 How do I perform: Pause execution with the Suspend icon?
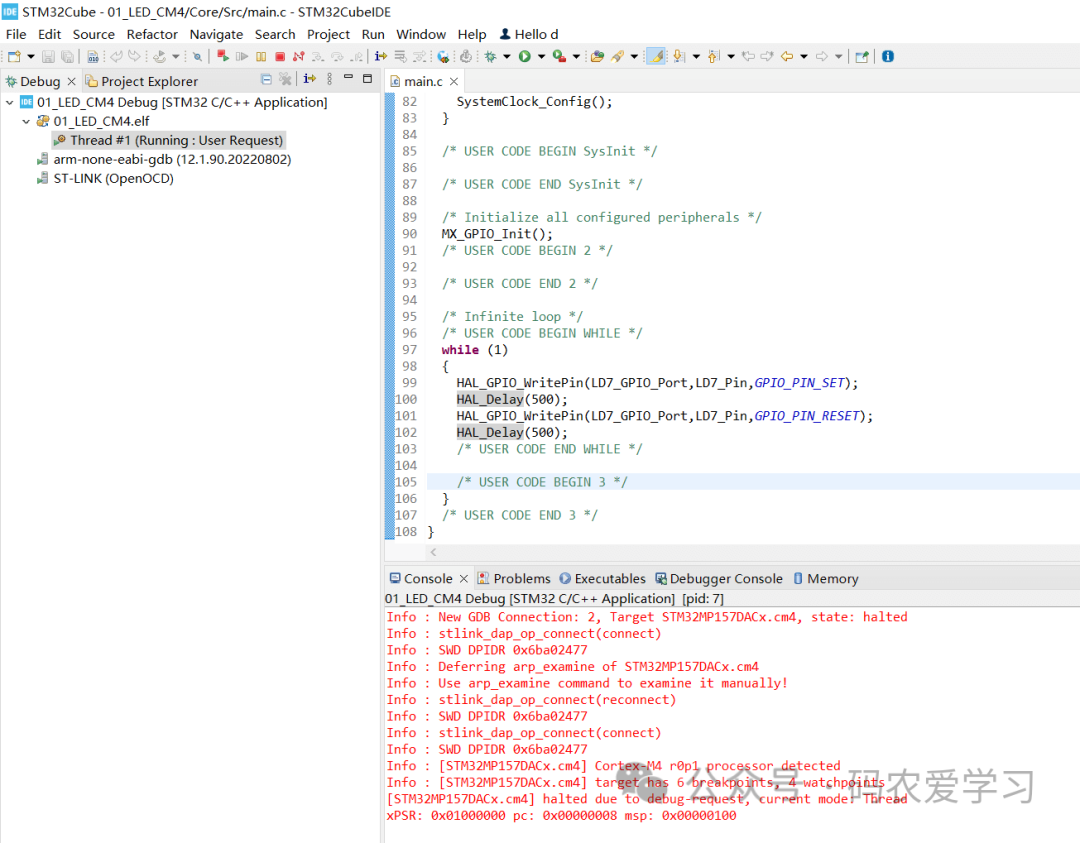[x=261, y=56]
